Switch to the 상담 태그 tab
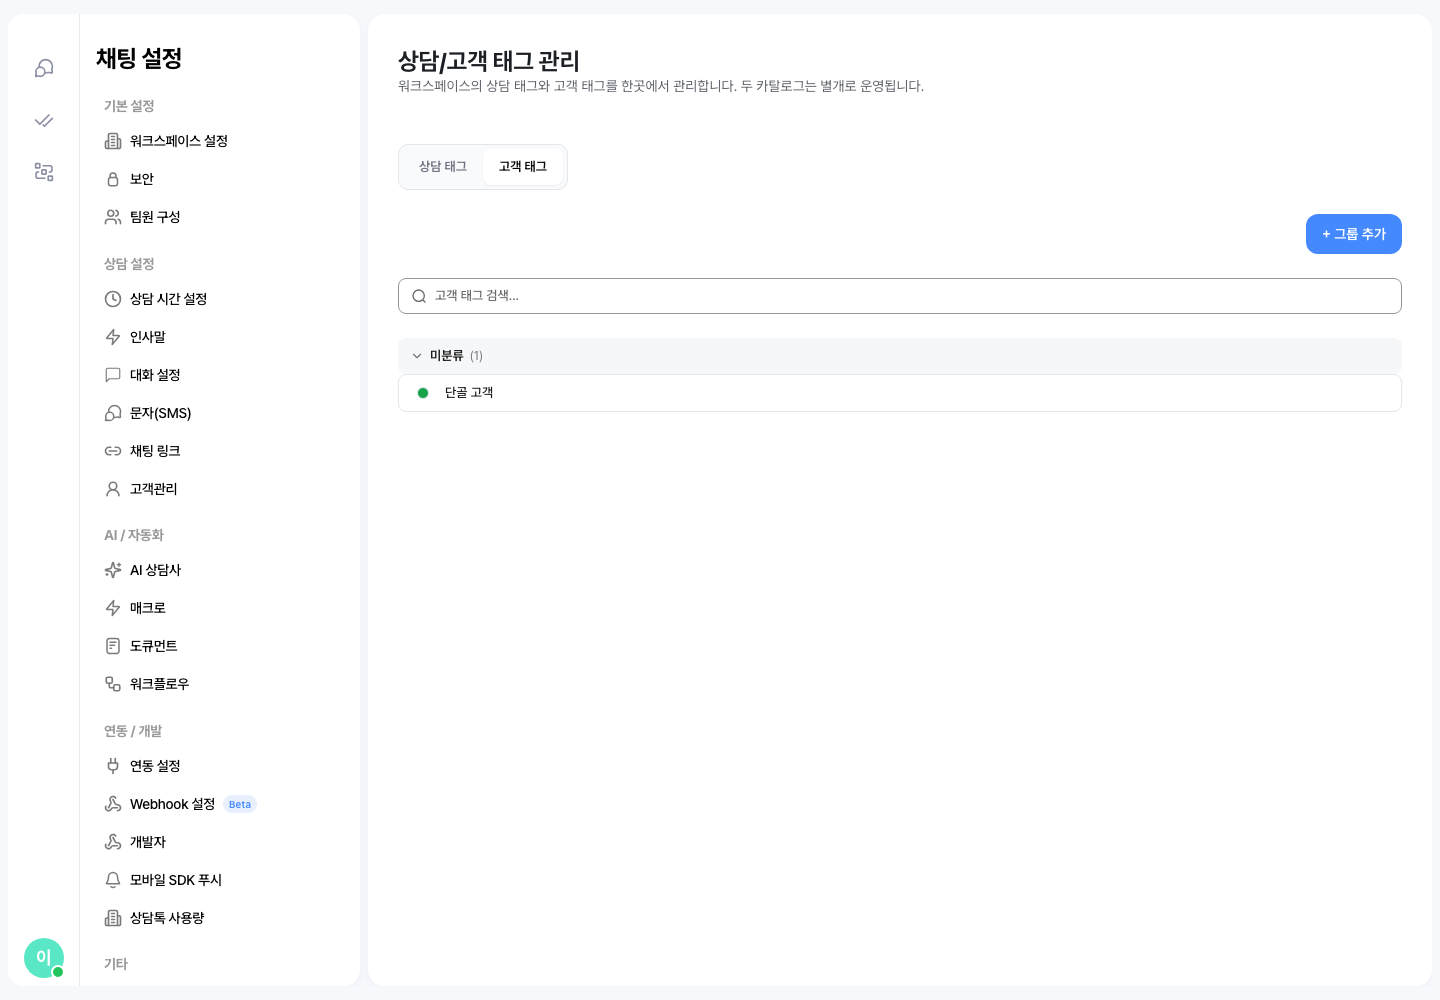1440x1000 pixels. pyautogui.click(x=443, y=167)
